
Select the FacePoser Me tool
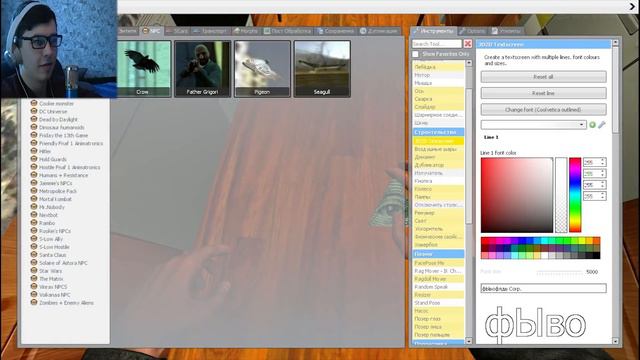coord(438,263)
